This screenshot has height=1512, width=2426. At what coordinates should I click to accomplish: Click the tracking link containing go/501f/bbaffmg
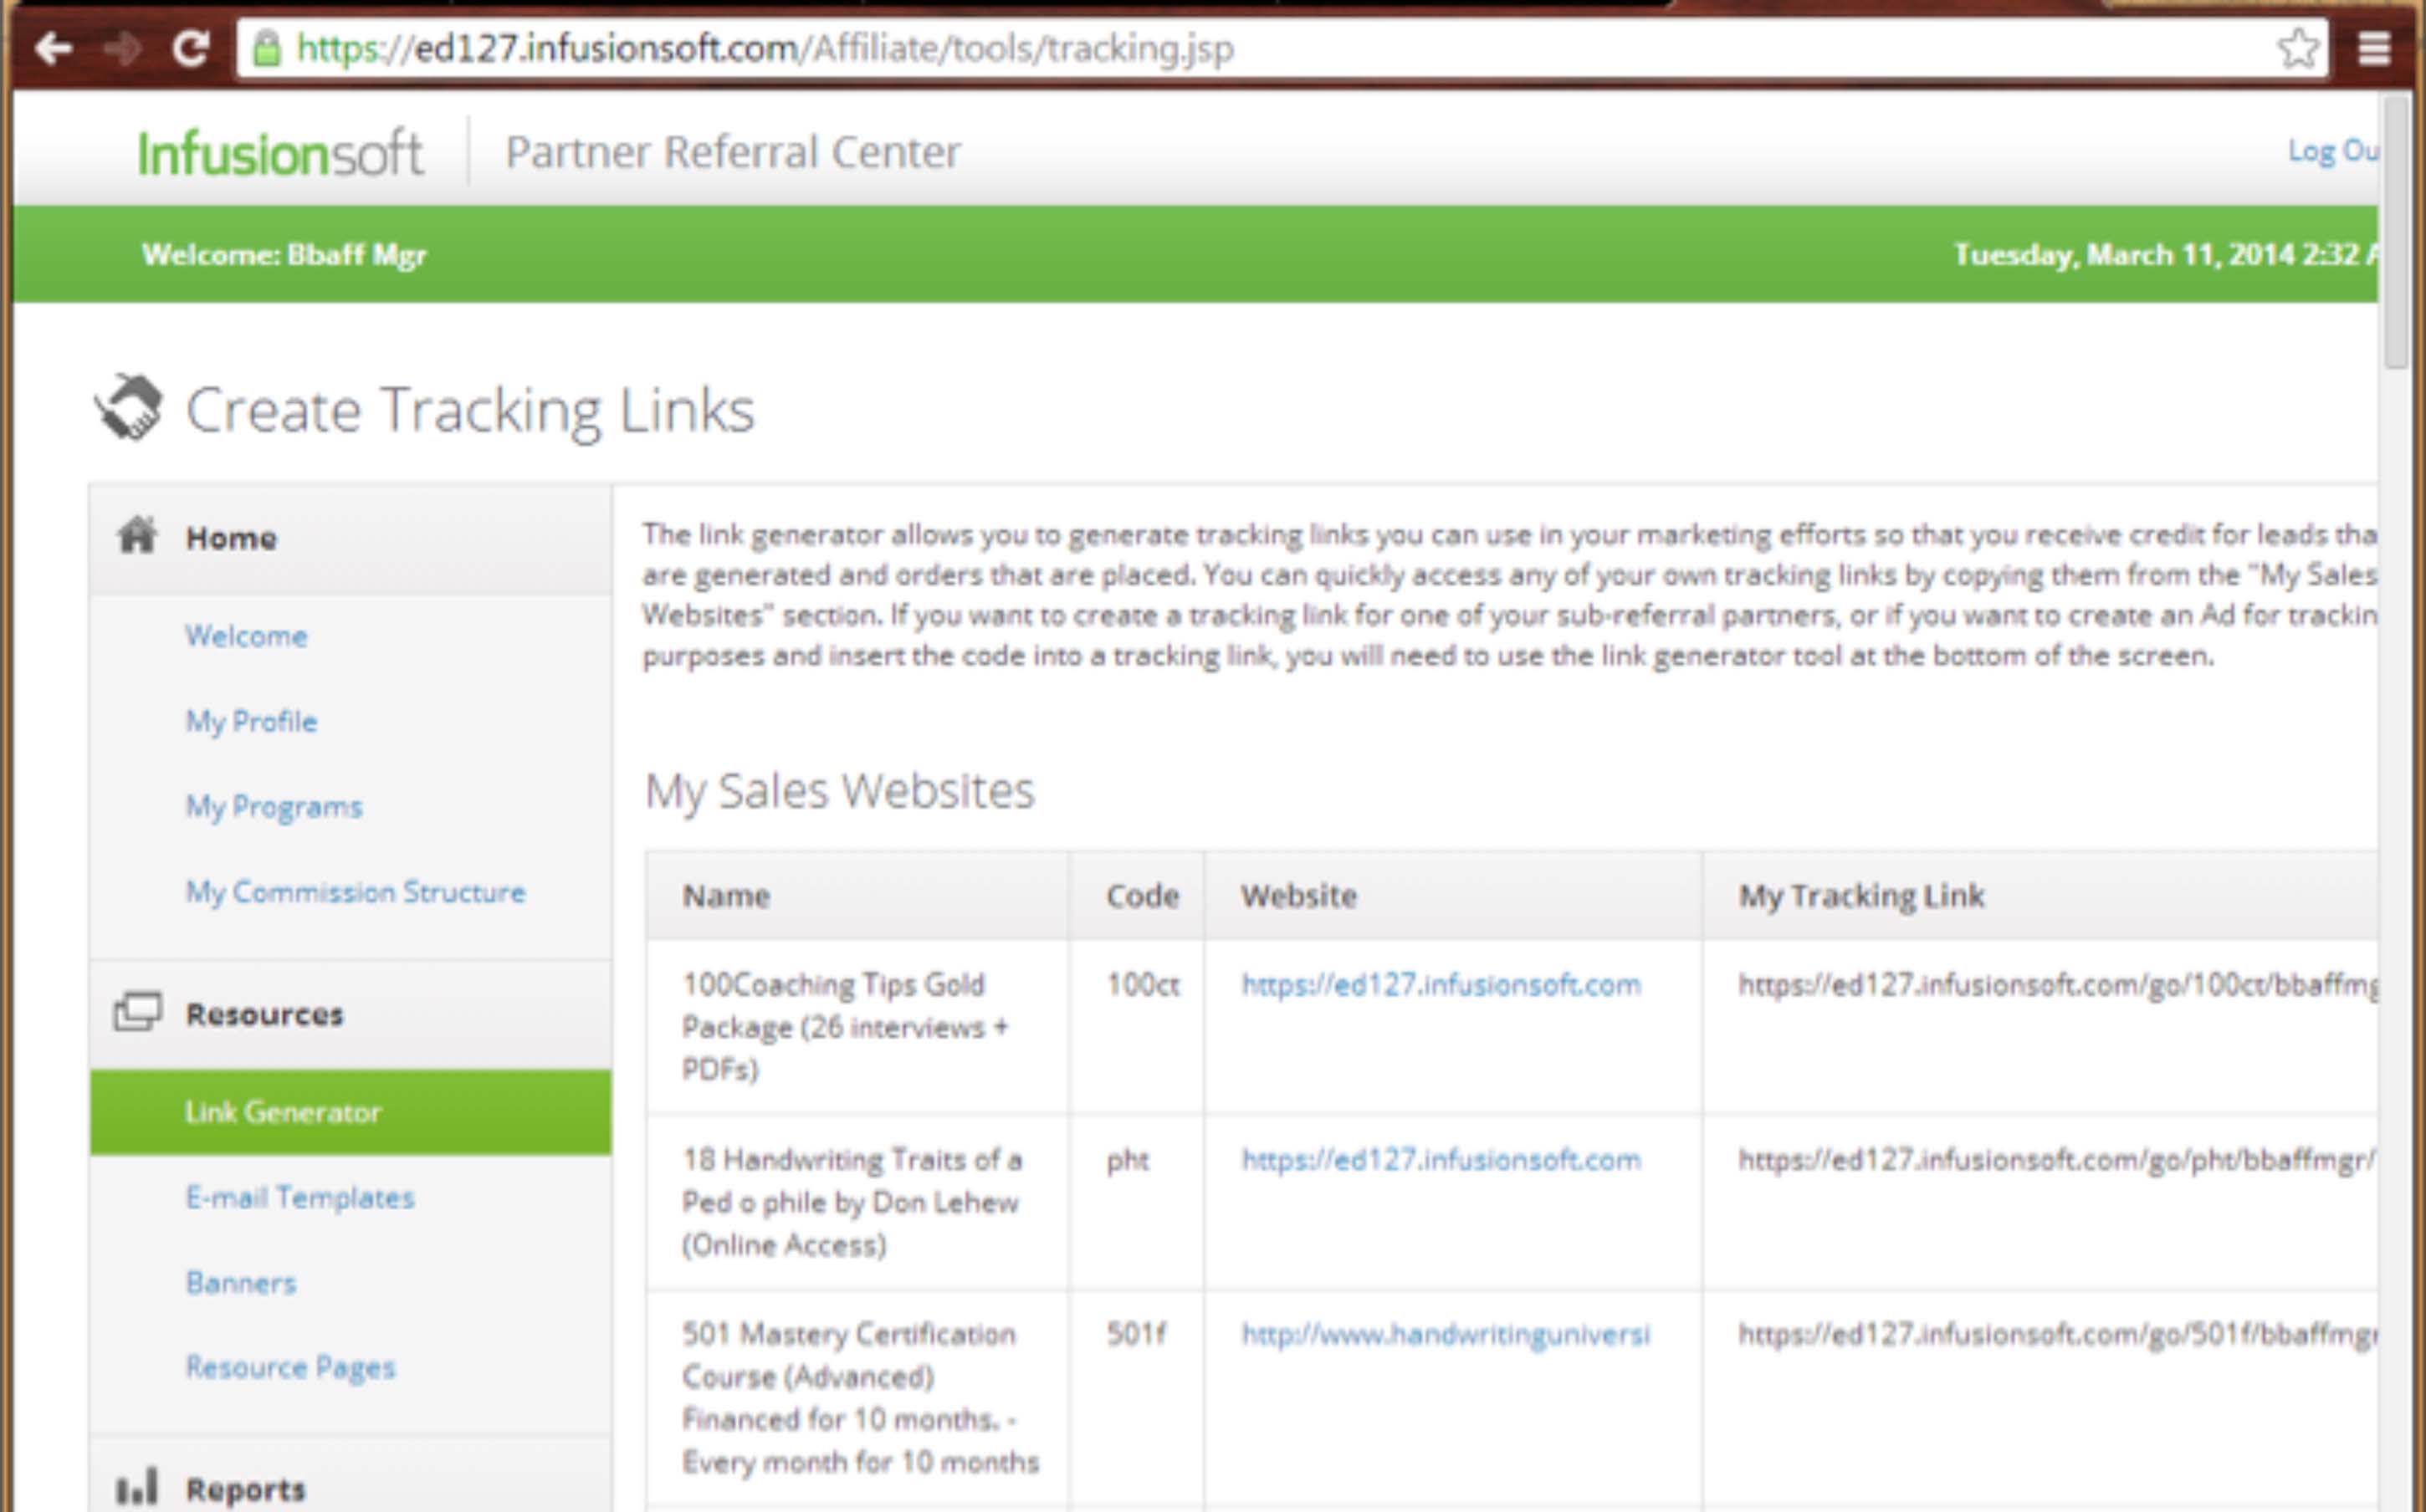[2057, 1335]
